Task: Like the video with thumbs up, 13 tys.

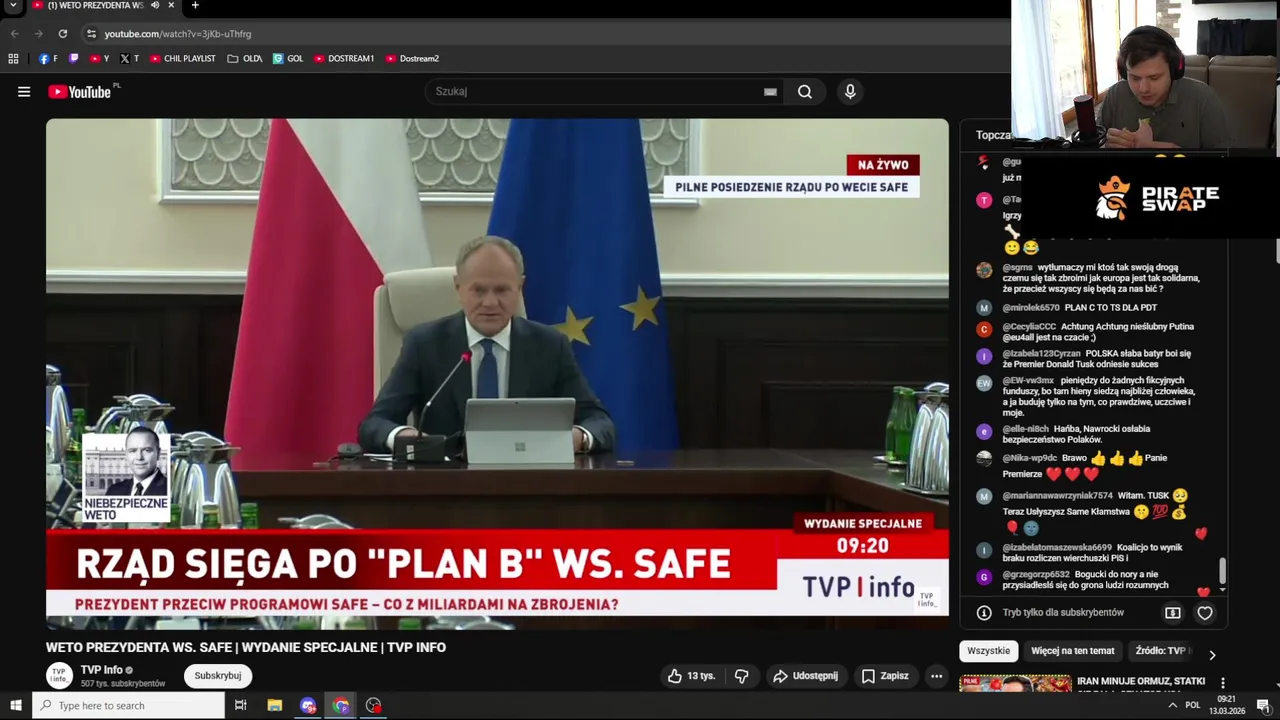Action: pyautogui.click(x=692, y=676)
